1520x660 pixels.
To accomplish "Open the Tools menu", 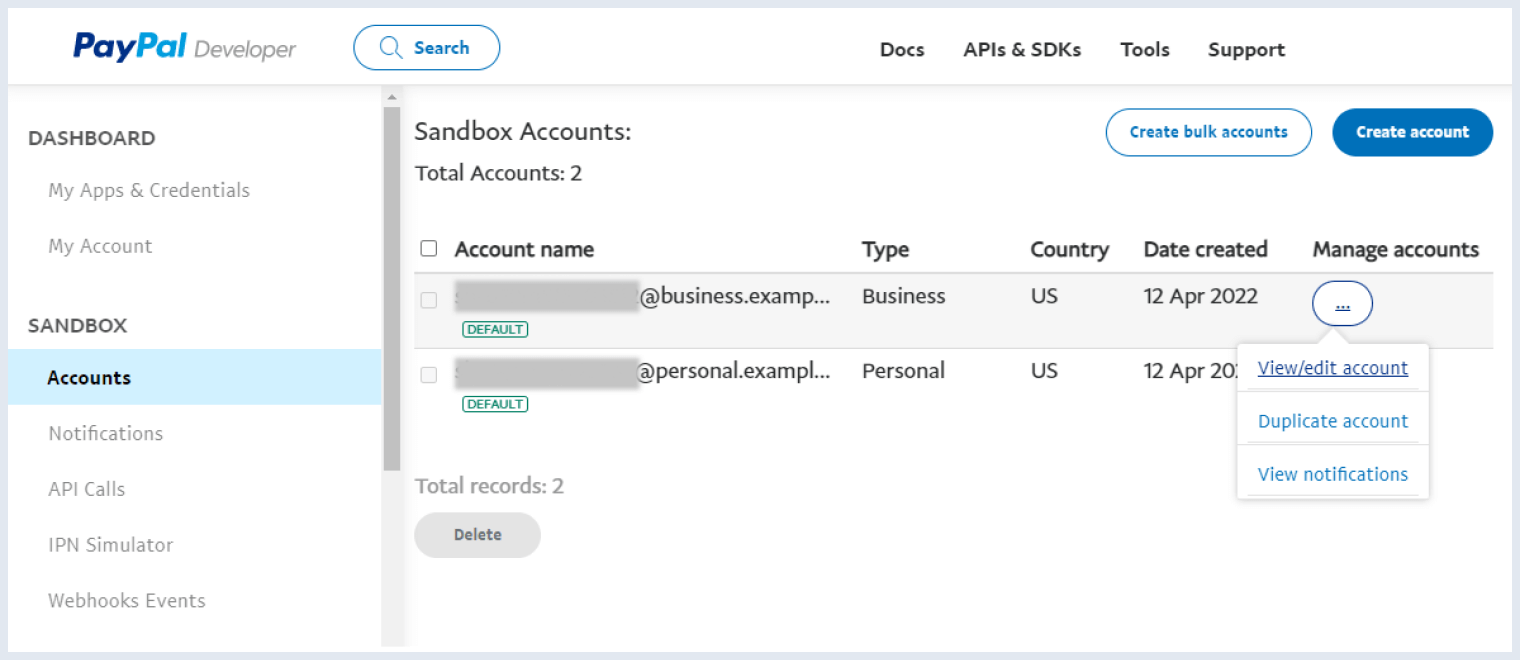I will (1144, 49).
